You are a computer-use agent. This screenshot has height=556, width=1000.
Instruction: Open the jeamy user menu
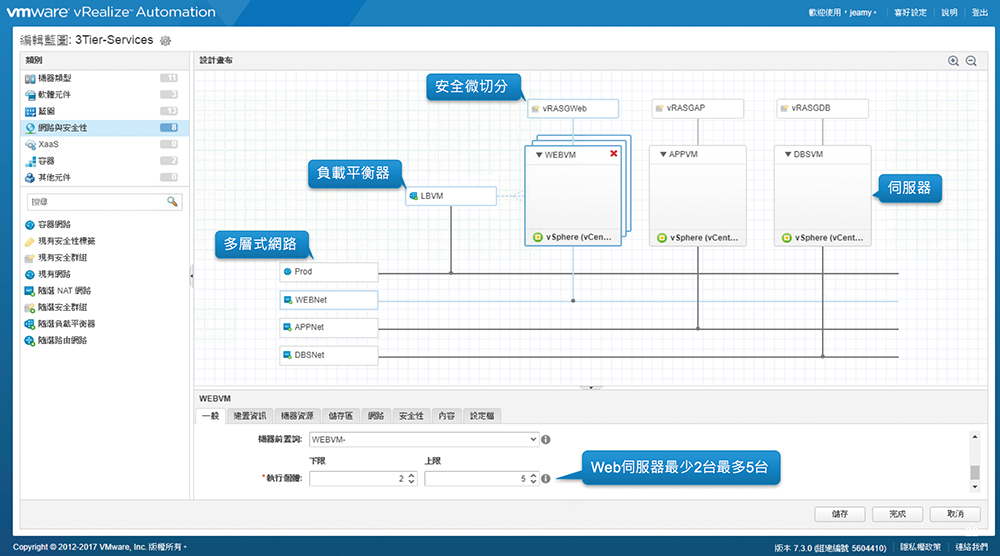[x=863, y=13]
